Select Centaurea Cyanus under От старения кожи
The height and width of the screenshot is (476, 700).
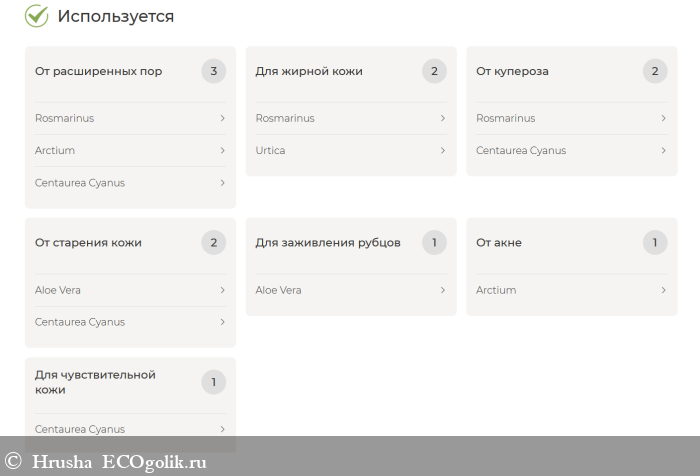(x=80, y=322)
